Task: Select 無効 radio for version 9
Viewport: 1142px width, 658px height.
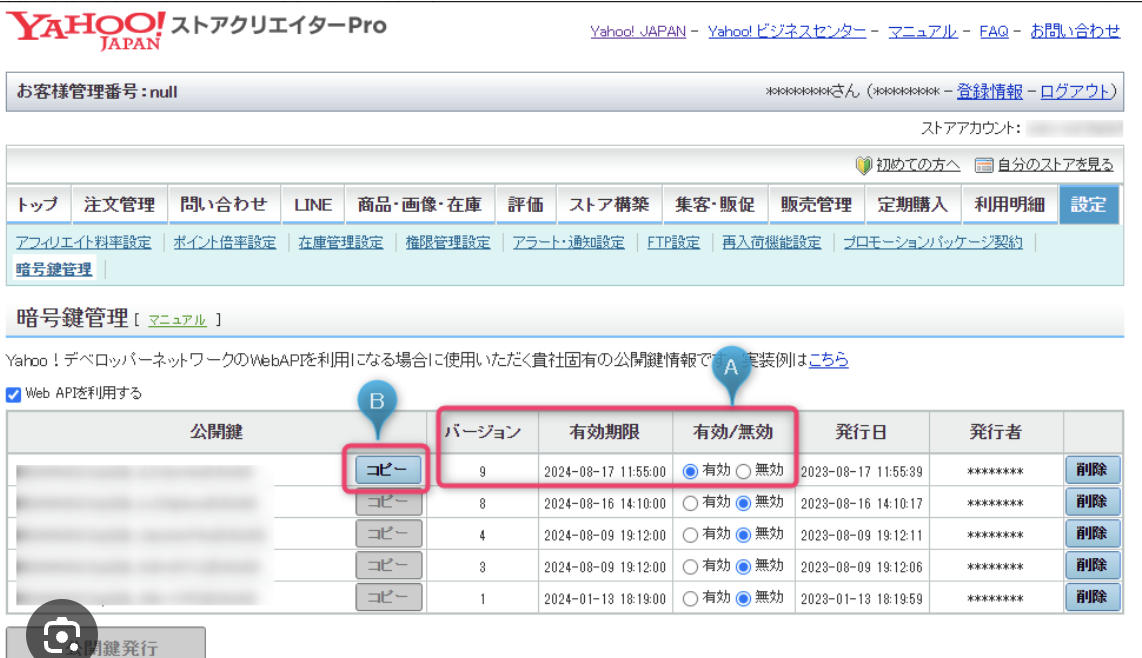Action: coord(743,471)
